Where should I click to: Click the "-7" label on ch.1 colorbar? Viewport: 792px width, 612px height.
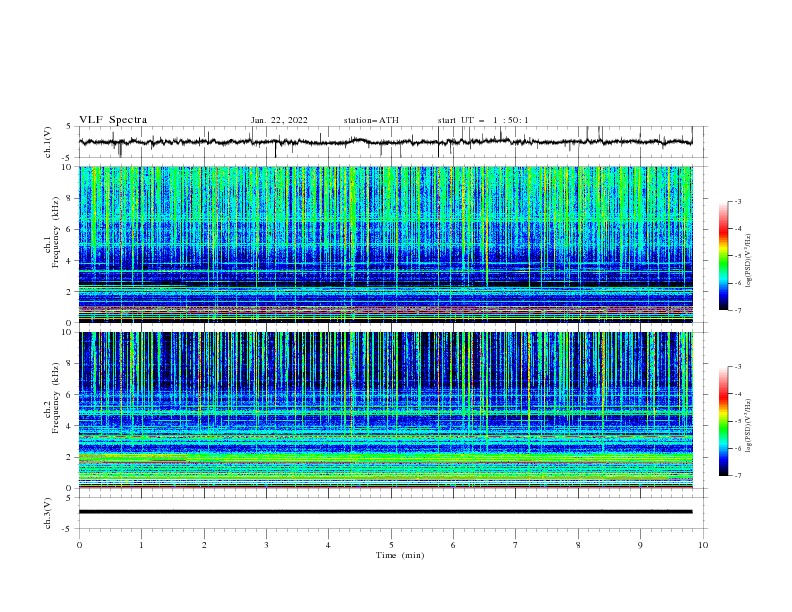[x=737, y=310]
